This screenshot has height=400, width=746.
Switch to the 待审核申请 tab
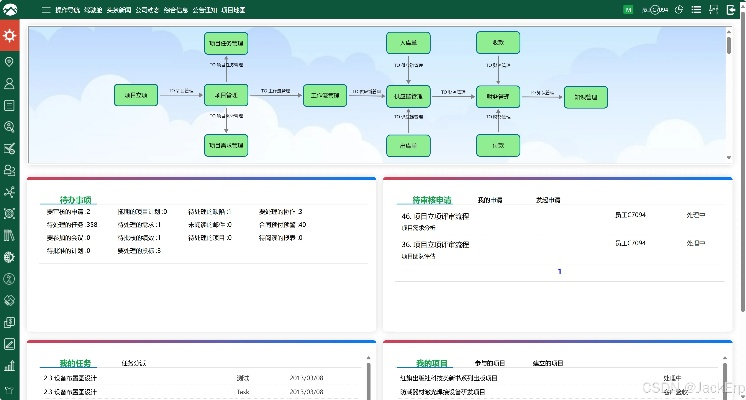pyautogui.click(x=432, y=200)
